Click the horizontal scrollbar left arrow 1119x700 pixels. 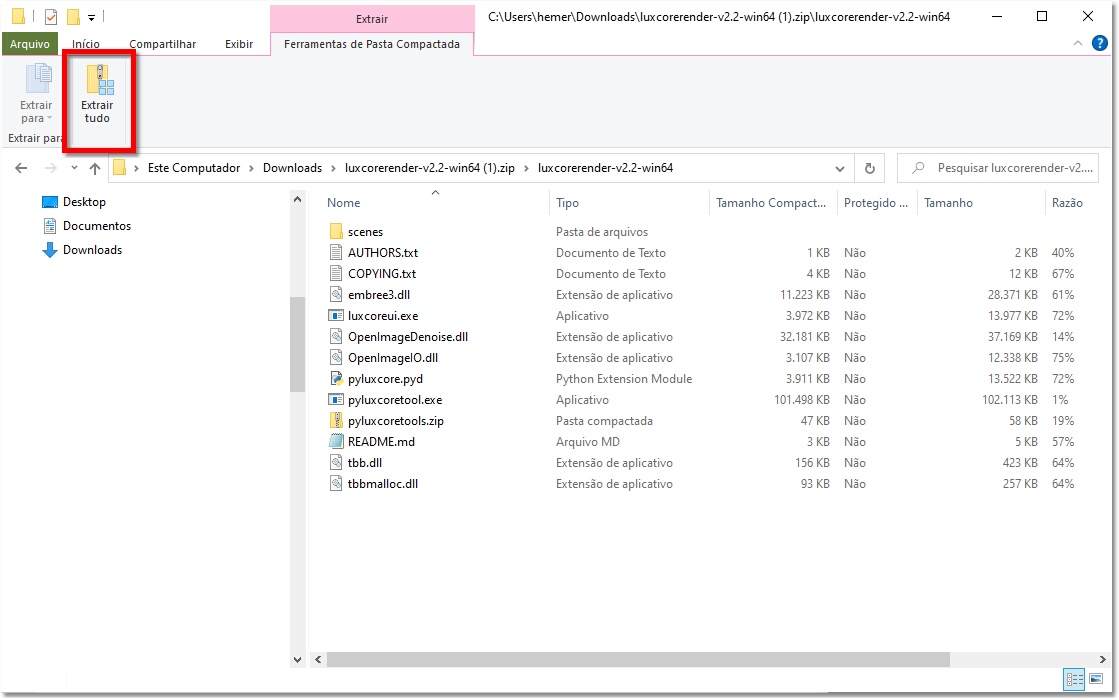tap(318, 660)
